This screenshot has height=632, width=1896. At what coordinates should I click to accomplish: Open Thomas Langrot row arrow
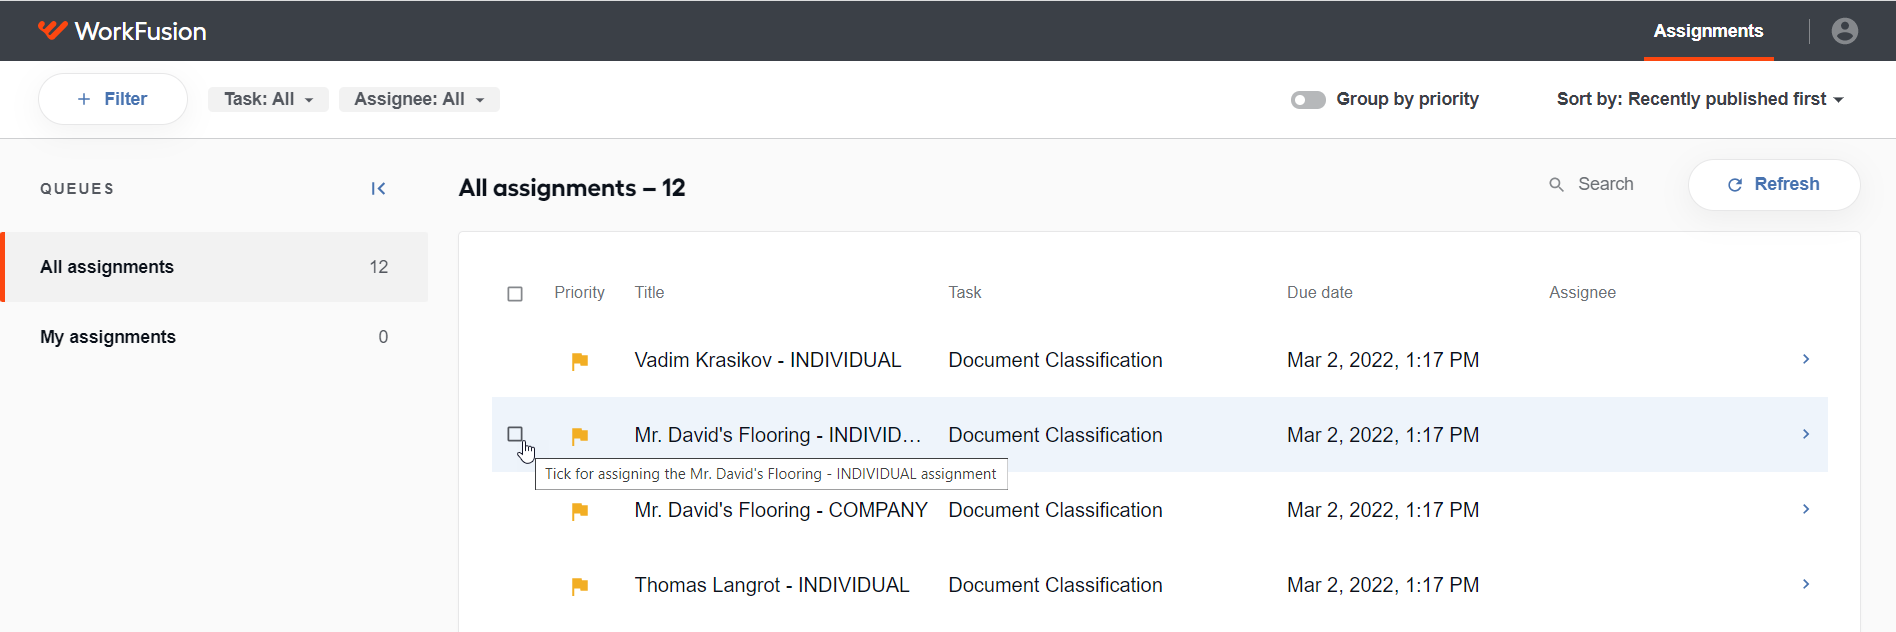coord(1806,584)
